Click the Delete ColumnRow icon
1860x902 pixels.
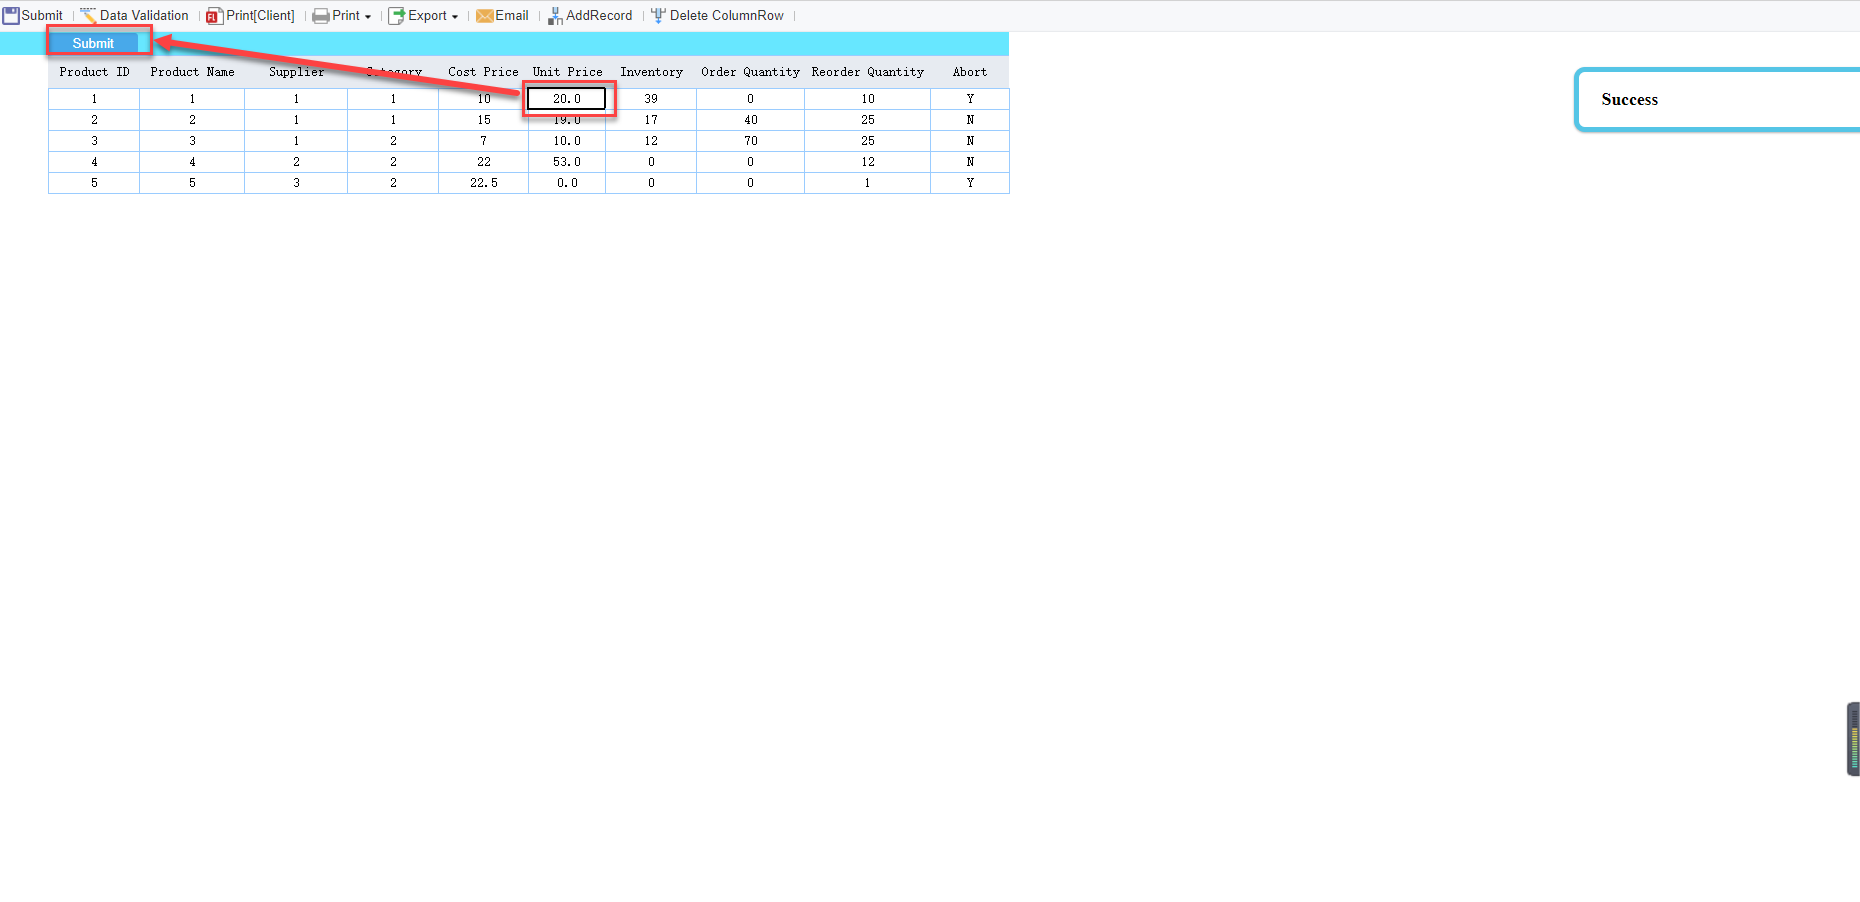658,16
